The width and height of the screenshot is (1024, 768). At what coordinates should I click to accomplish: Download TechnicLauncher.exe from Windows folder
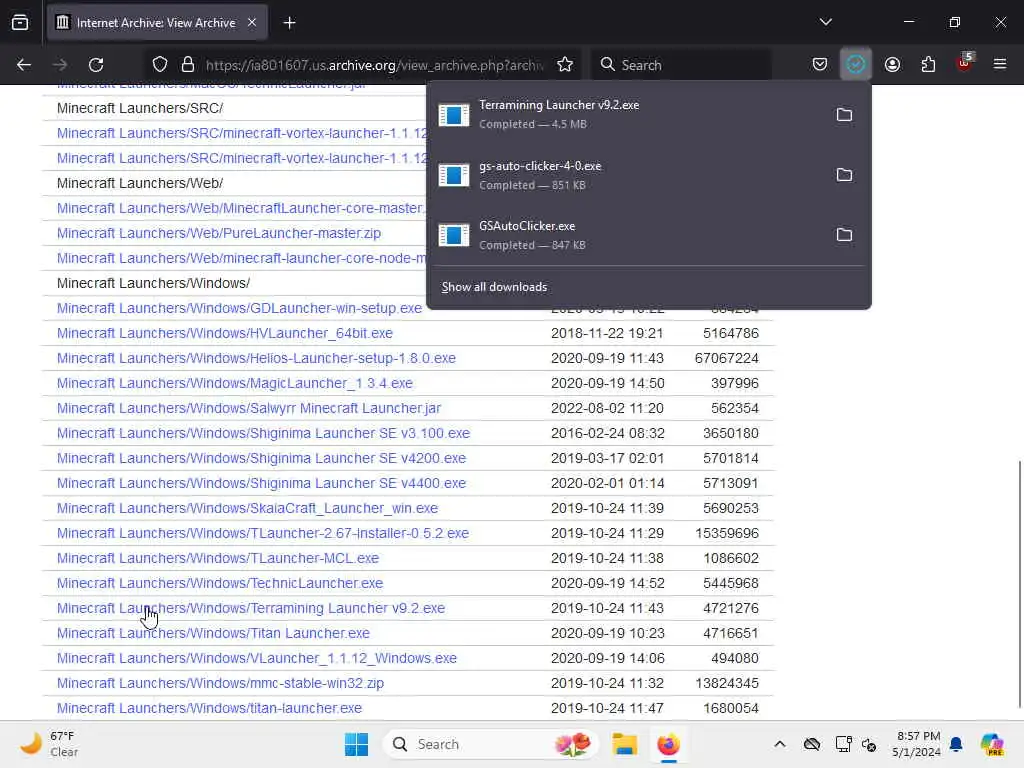[220, 583]
